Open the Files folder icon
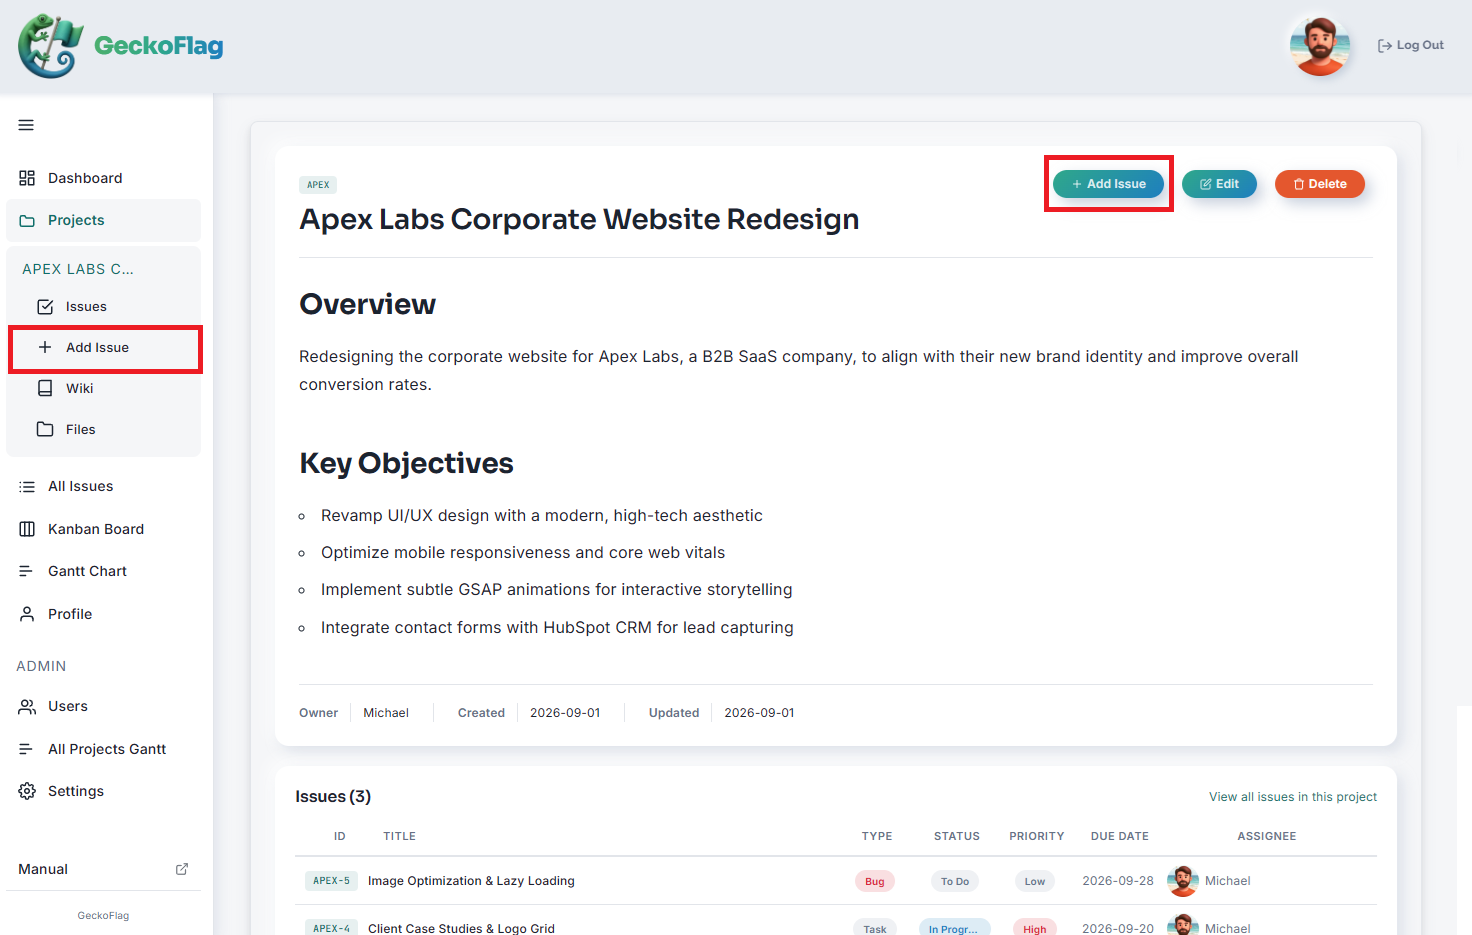 pyautogui.click(x=45, y=429)
